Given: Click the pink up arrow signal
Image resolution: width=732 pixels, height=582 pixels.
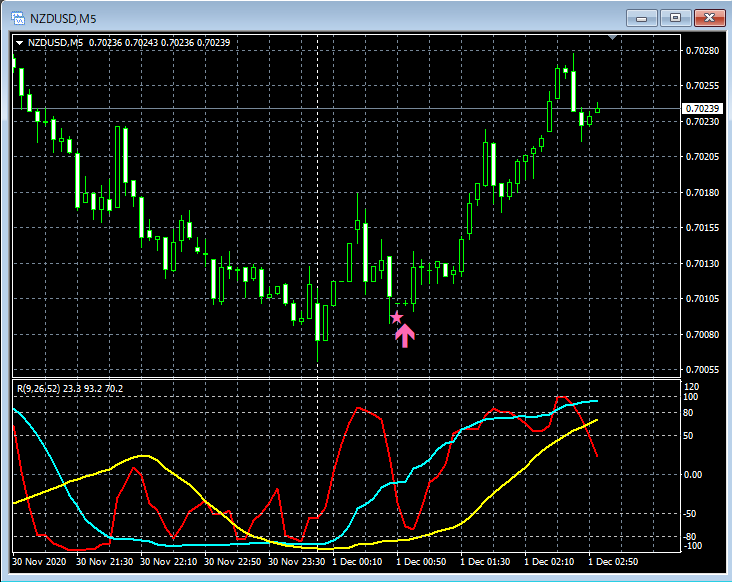Looking at the screenshot, I should 405,335.
